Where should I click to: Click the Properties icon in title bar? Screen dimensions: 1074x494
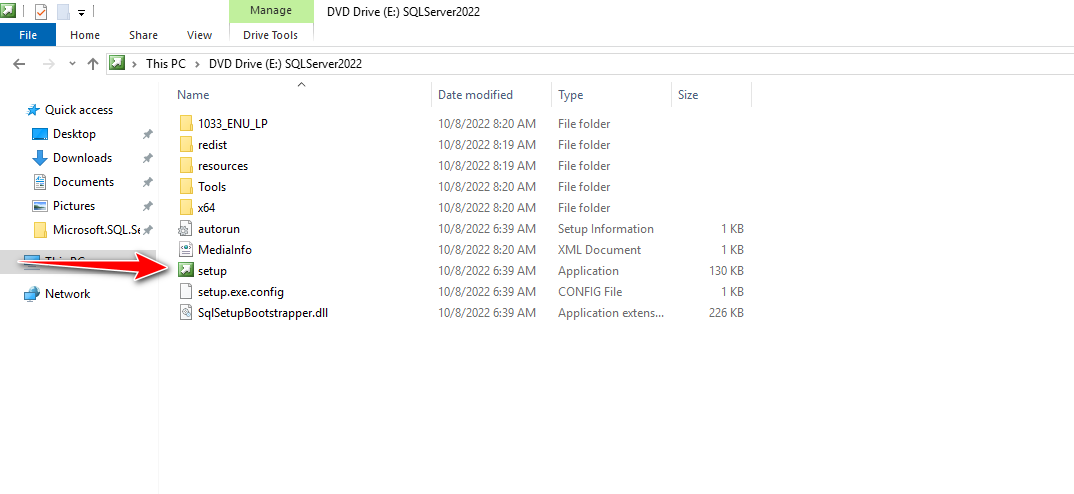pos(41,12)
